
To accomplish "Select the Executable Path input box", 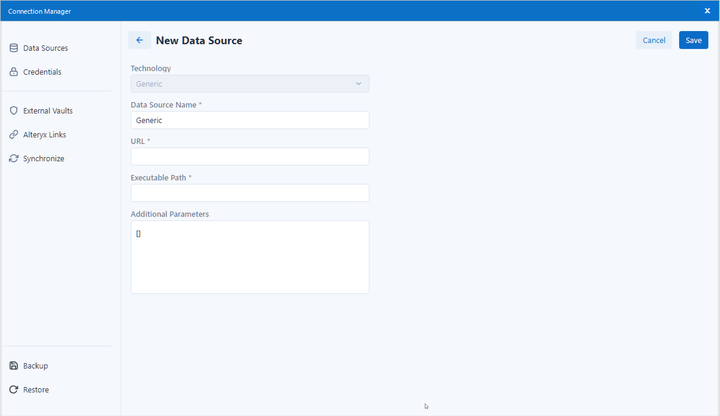I will (249, 193).
